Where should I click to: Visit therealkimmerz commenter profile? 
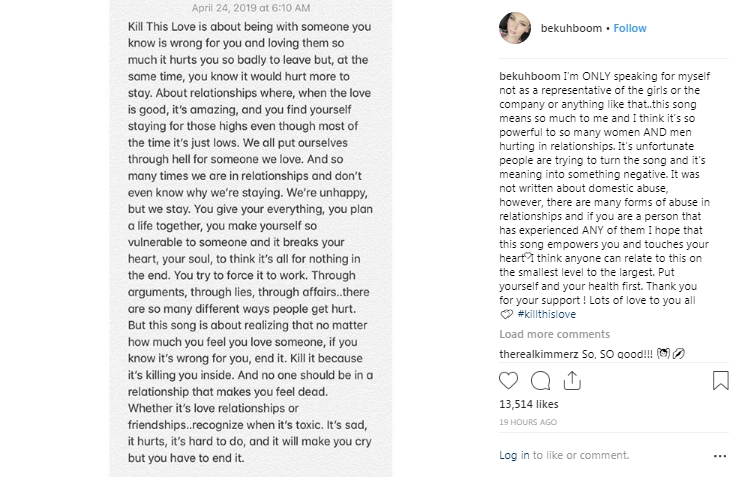pyautogui.click(x=540, y=354)
